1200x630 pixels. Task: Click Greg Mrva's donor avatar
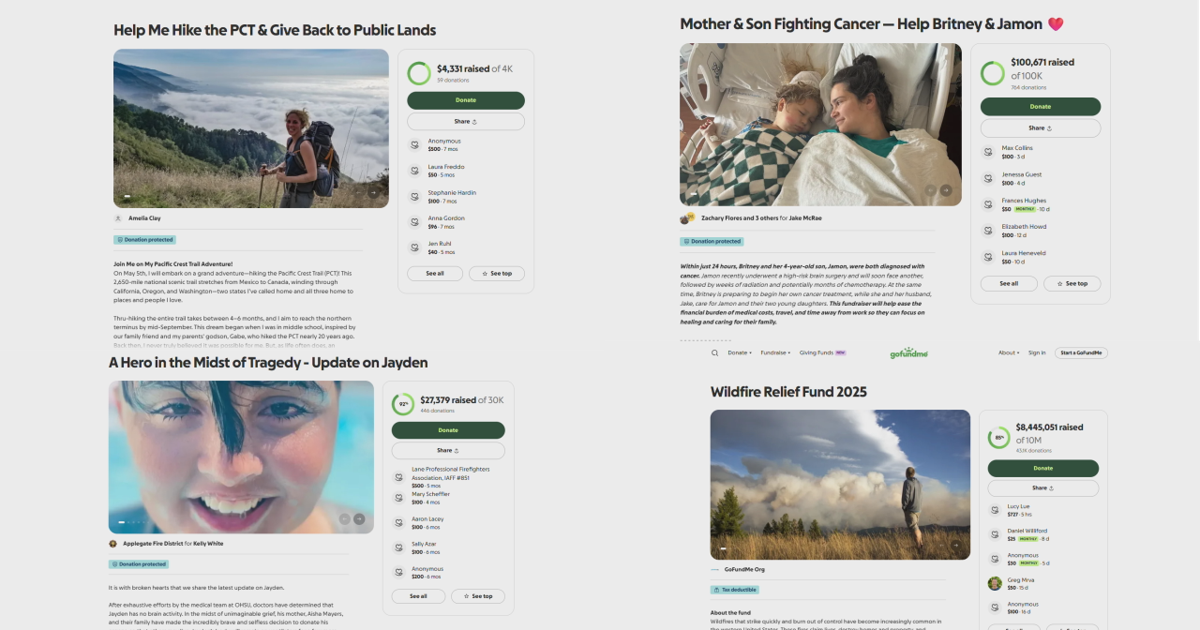pyautogui.click(x=995, y=583)
